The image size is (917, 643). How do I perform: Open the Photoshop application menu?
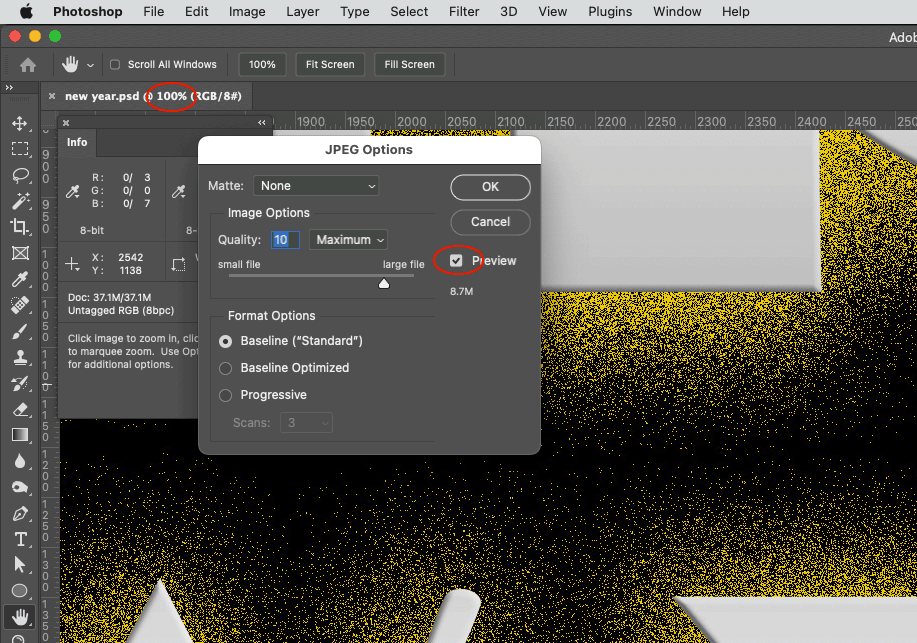88,12
